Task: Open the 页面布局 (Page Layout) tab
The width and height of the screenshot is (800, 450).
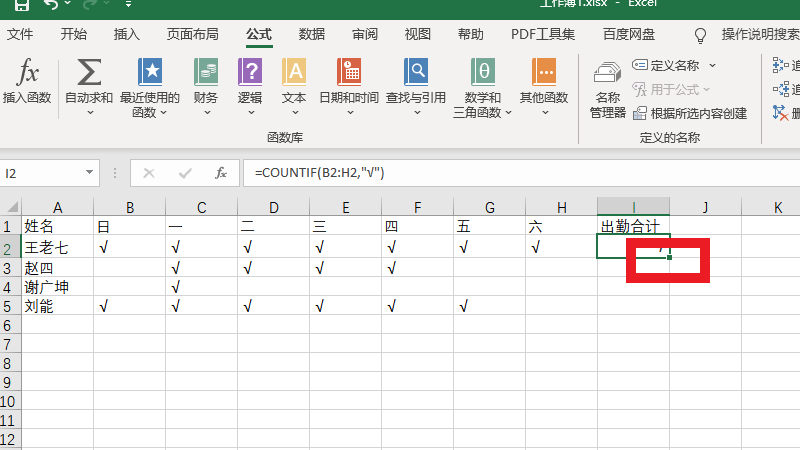Action: point(193,34)
